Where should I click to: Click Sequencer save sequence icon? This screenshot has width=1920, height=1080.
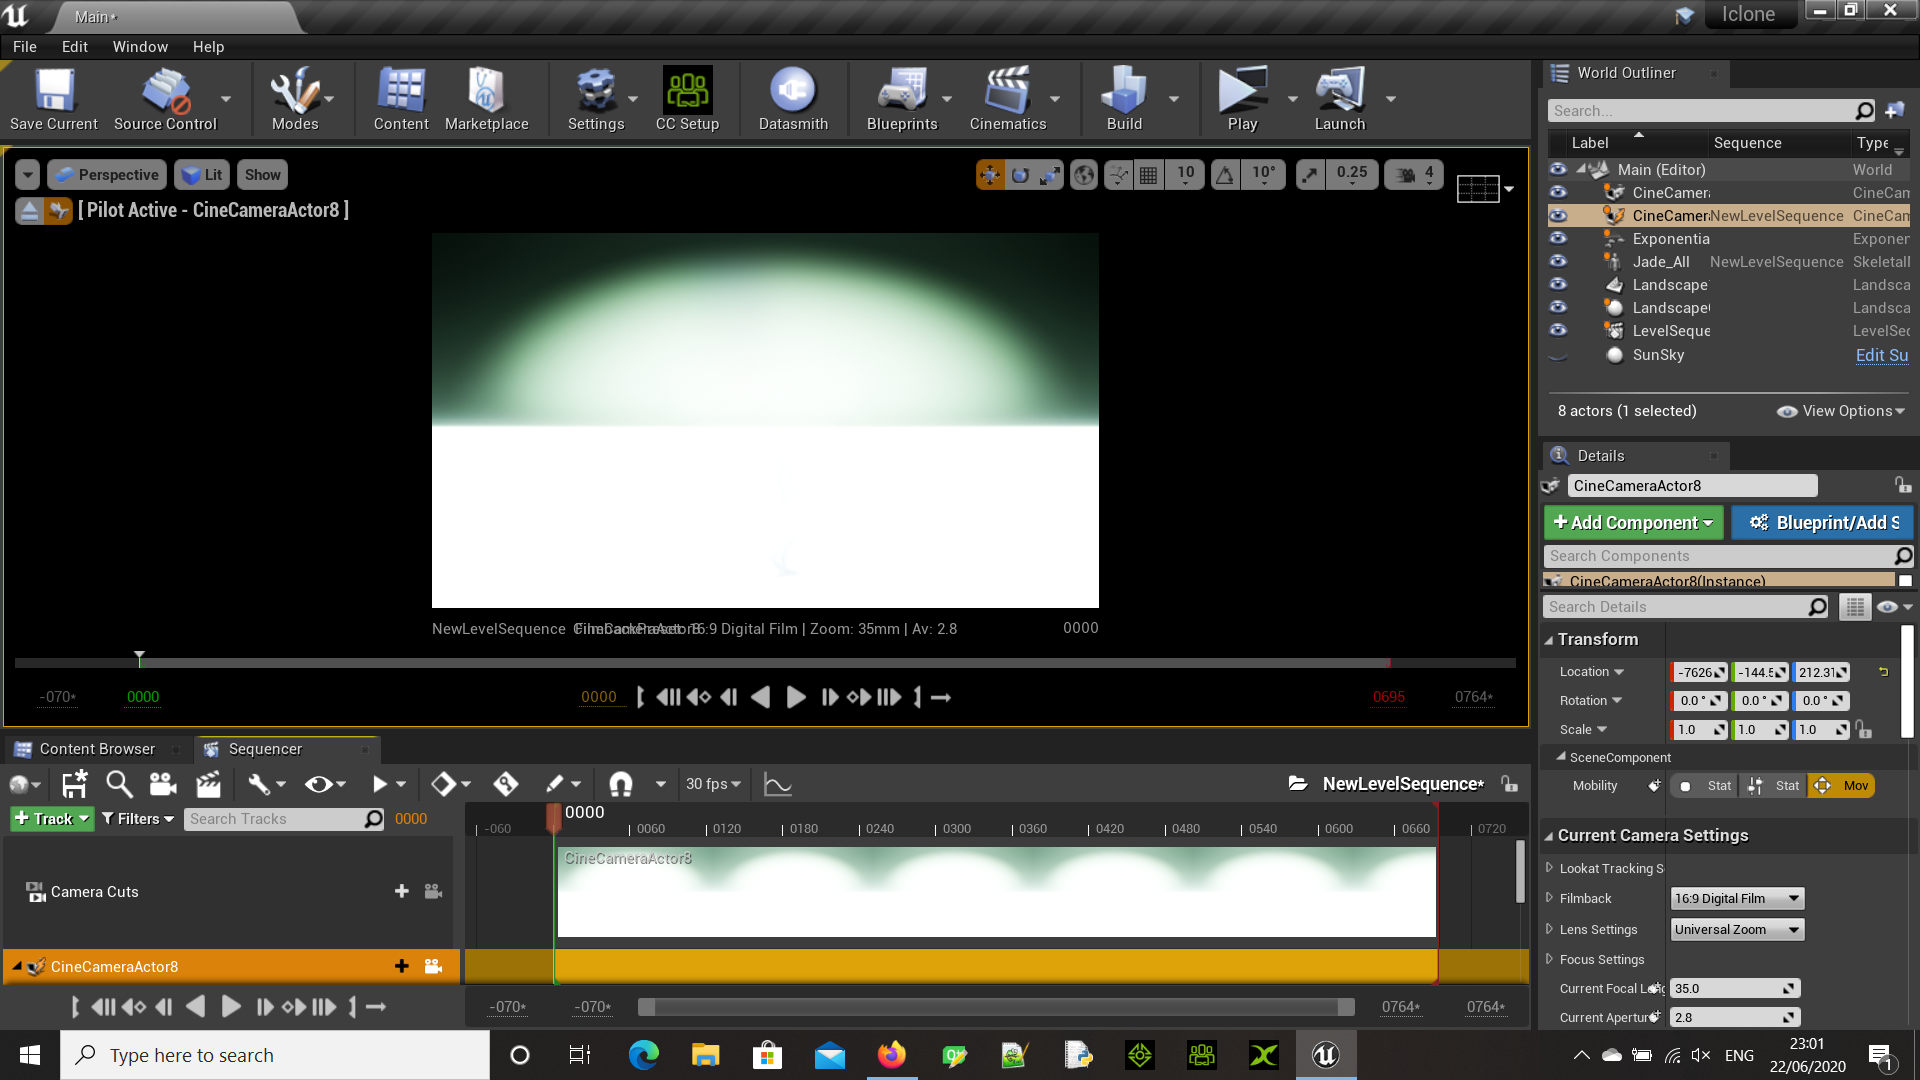[74, 785]
